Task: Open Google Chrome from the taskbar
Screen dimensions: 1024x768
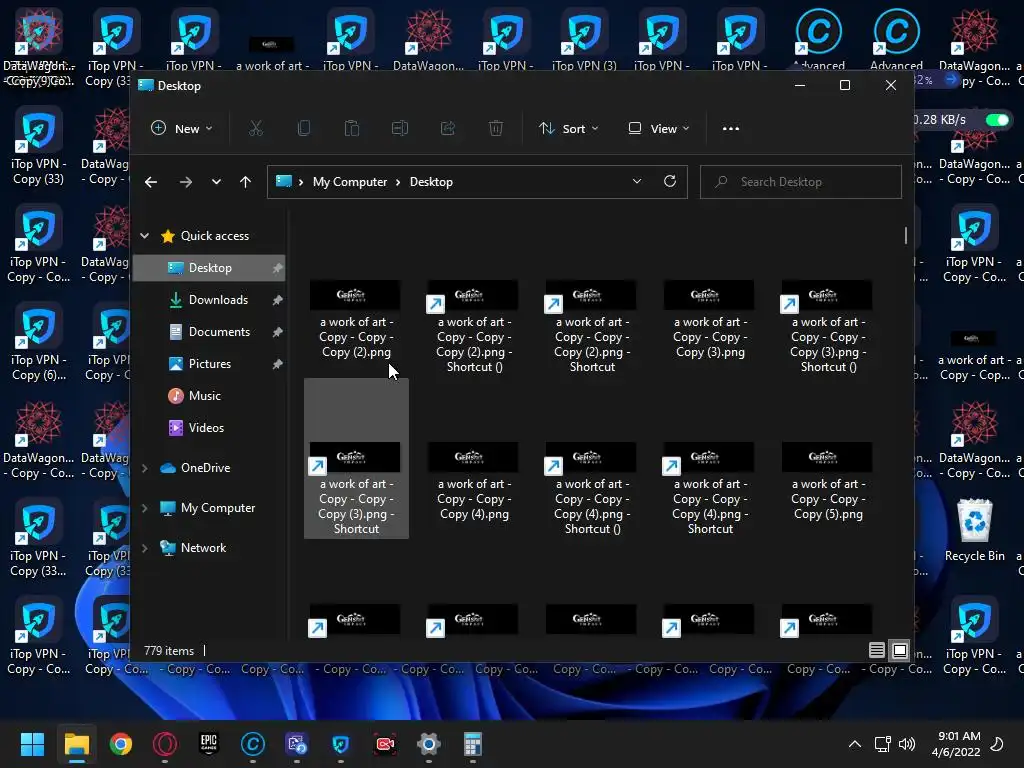Action: 121,744
